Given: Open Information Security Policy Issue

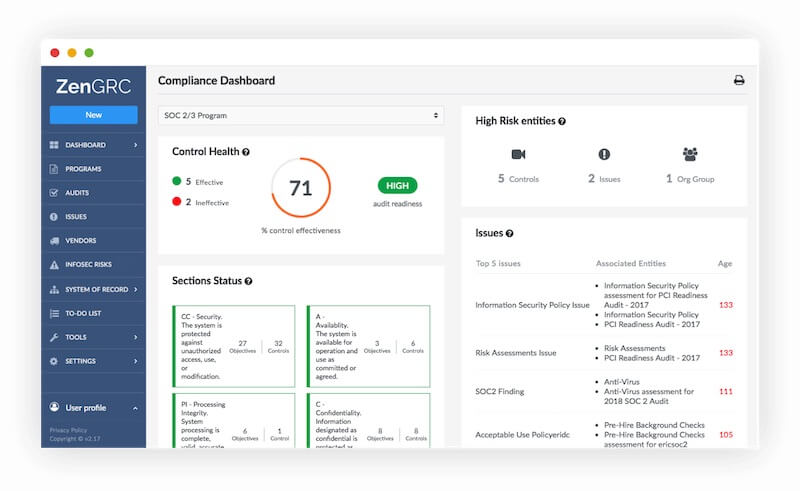Looking at the screenshot, I should [x=532, y=305].
